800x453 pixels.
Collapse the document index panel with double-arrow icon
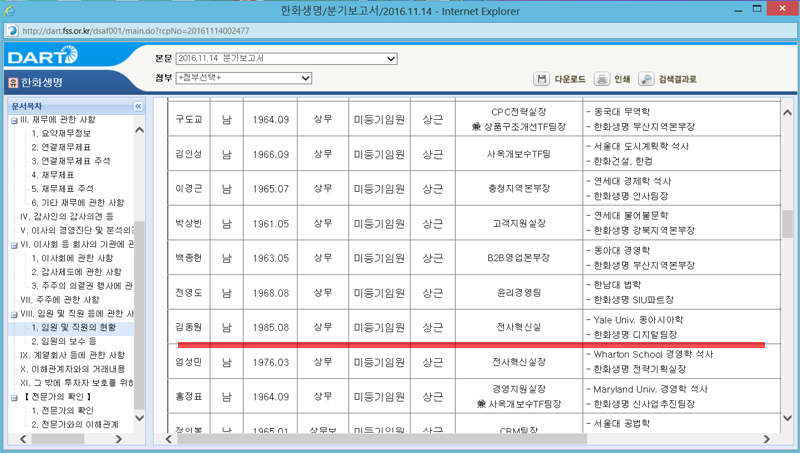138,106
